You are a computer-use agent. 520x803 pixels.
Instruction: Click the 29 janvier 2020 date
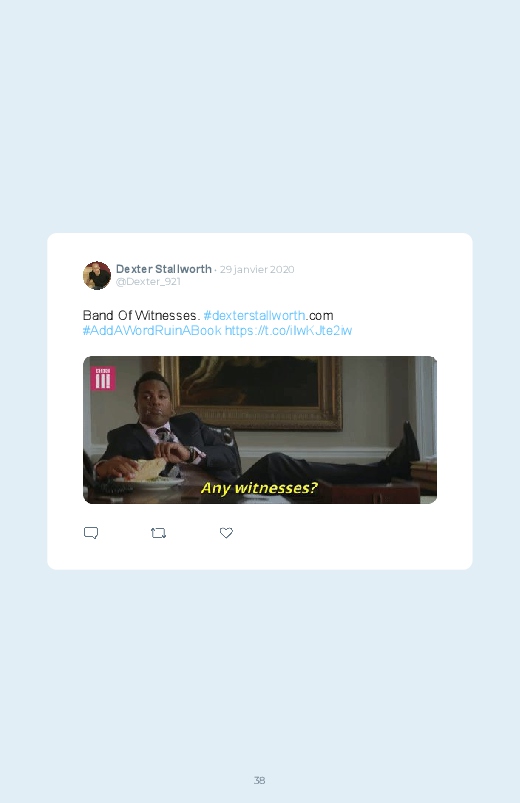257,269
